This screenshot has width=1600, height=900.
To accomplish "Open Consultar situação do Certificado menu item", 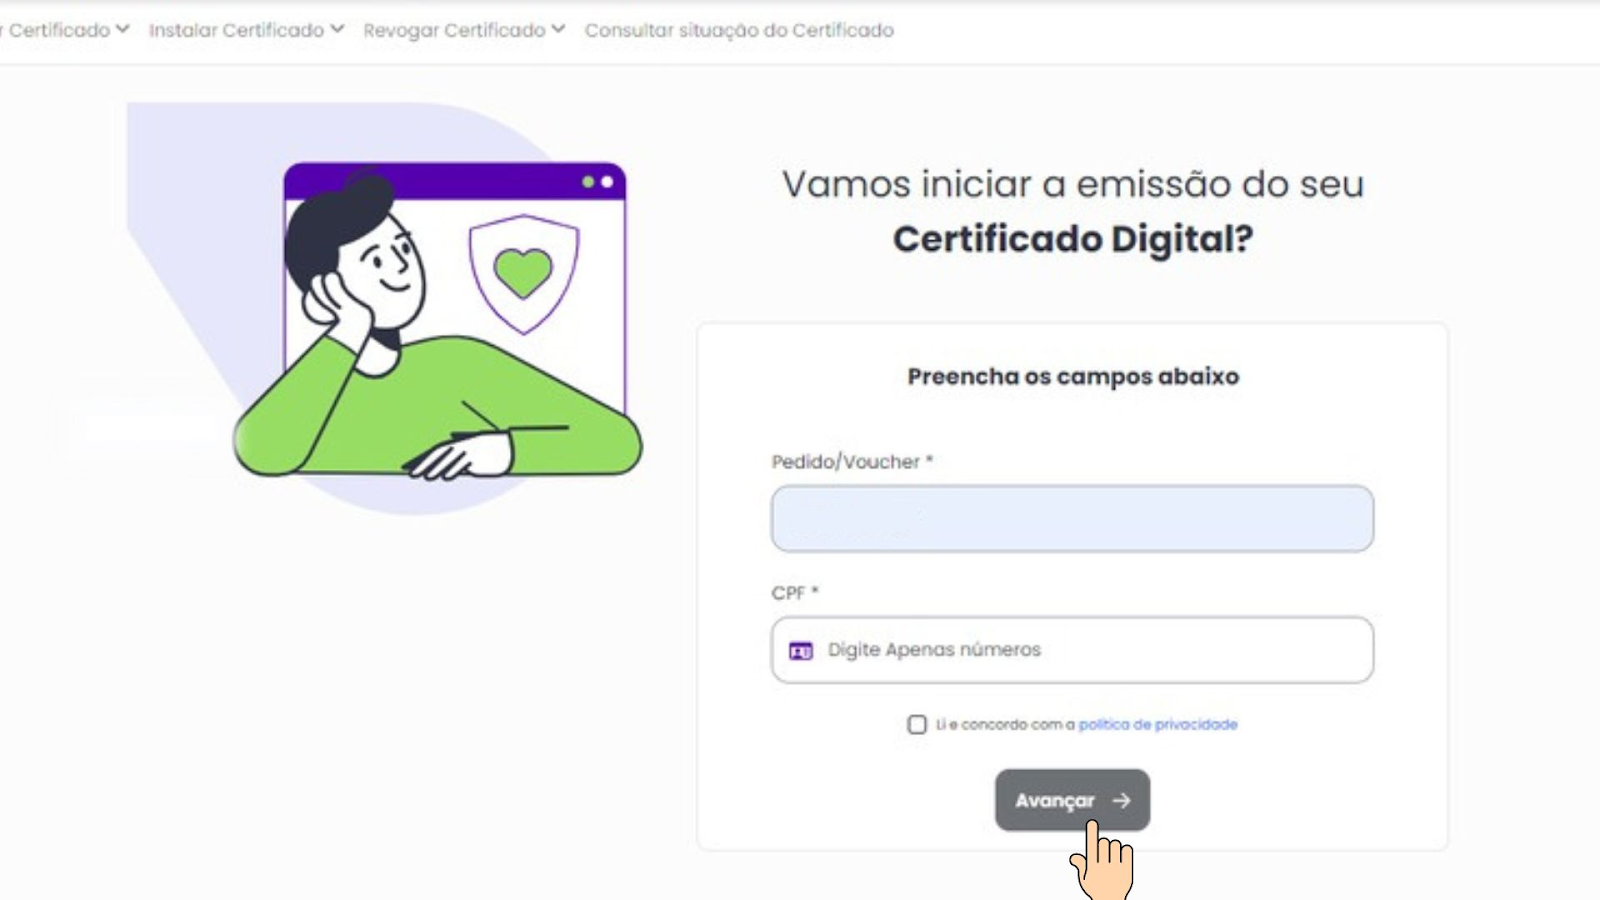I will coord(739,30).
